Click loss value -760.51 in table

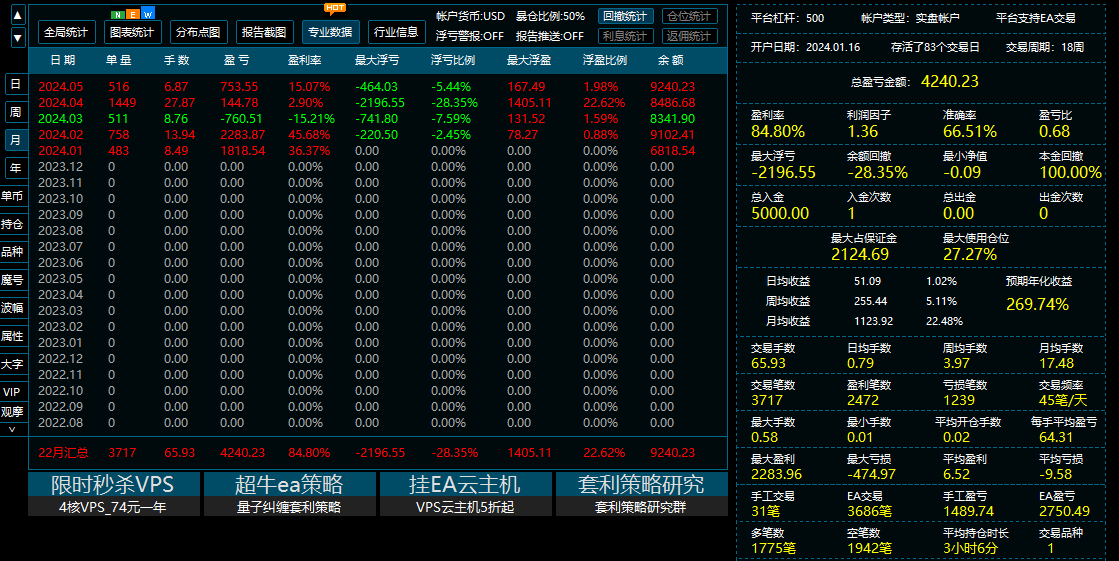click(241, 118)
